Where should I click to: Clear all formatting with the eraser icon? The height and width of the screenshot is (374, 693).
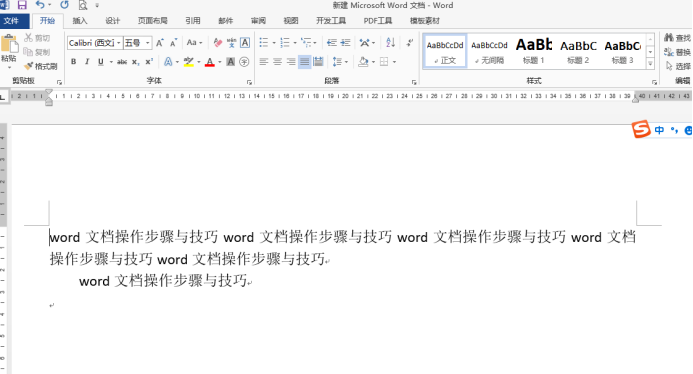pos(217,43)
